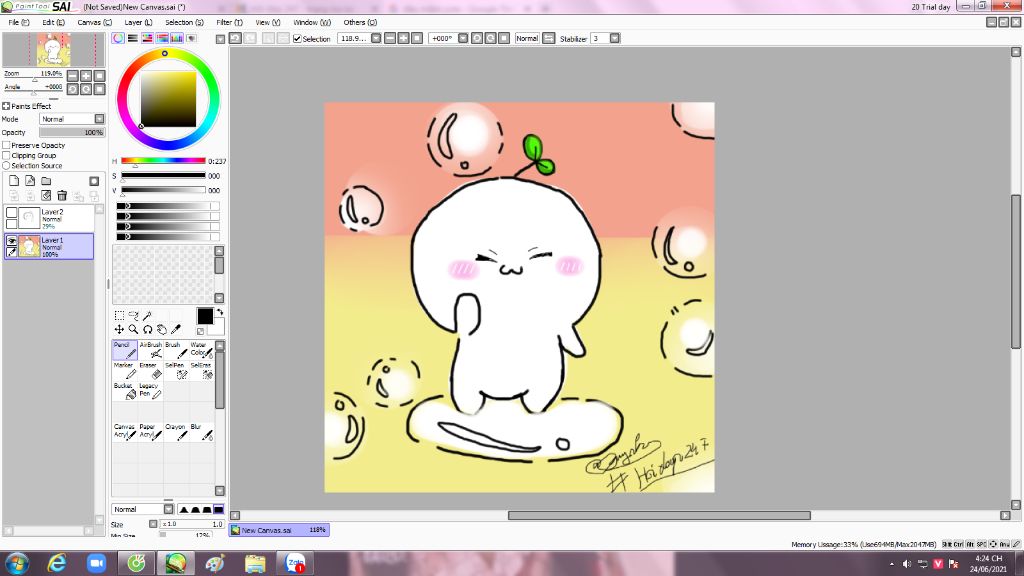Hide Layer1 via its eye icon
Viewport: 1024px width, 576px height.
tap(11, 240)
